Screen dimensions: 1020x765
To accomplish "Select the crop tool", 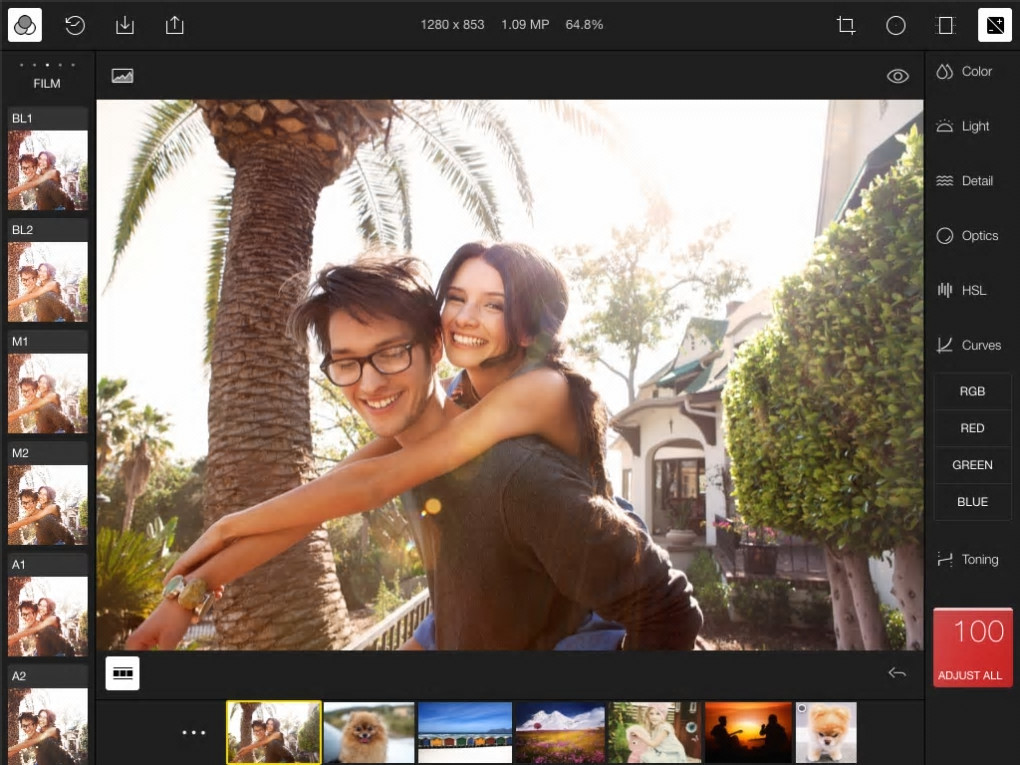I will click(x=846, y=25).
